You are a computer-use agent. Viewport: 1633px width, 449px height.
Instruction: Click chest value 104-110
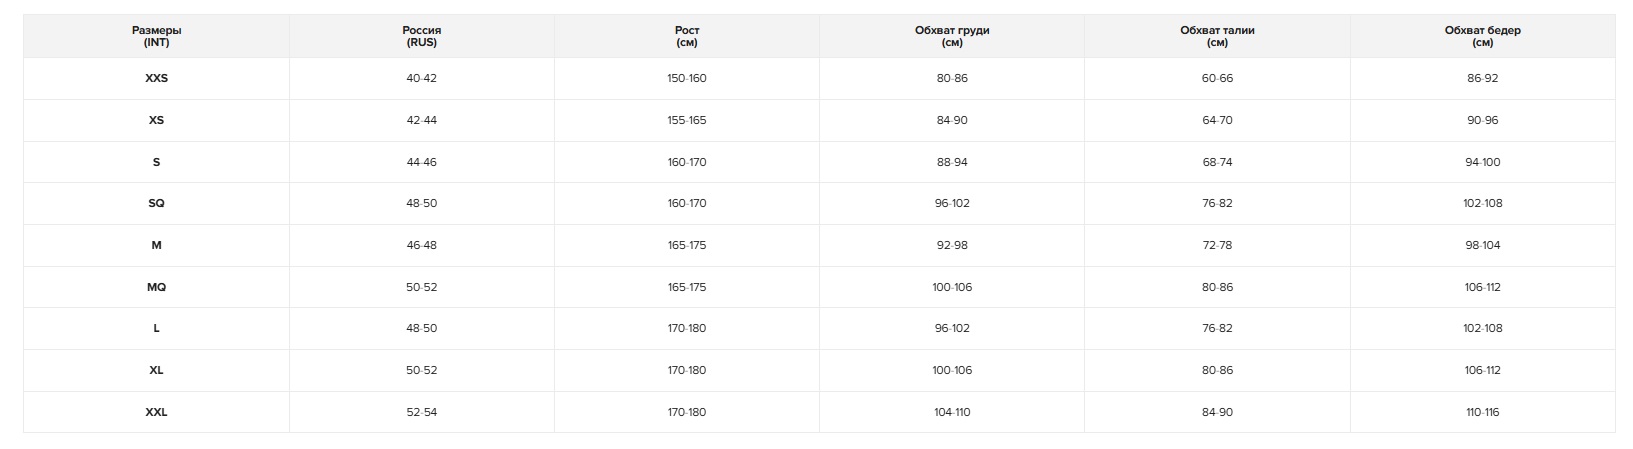coord(951,412)
